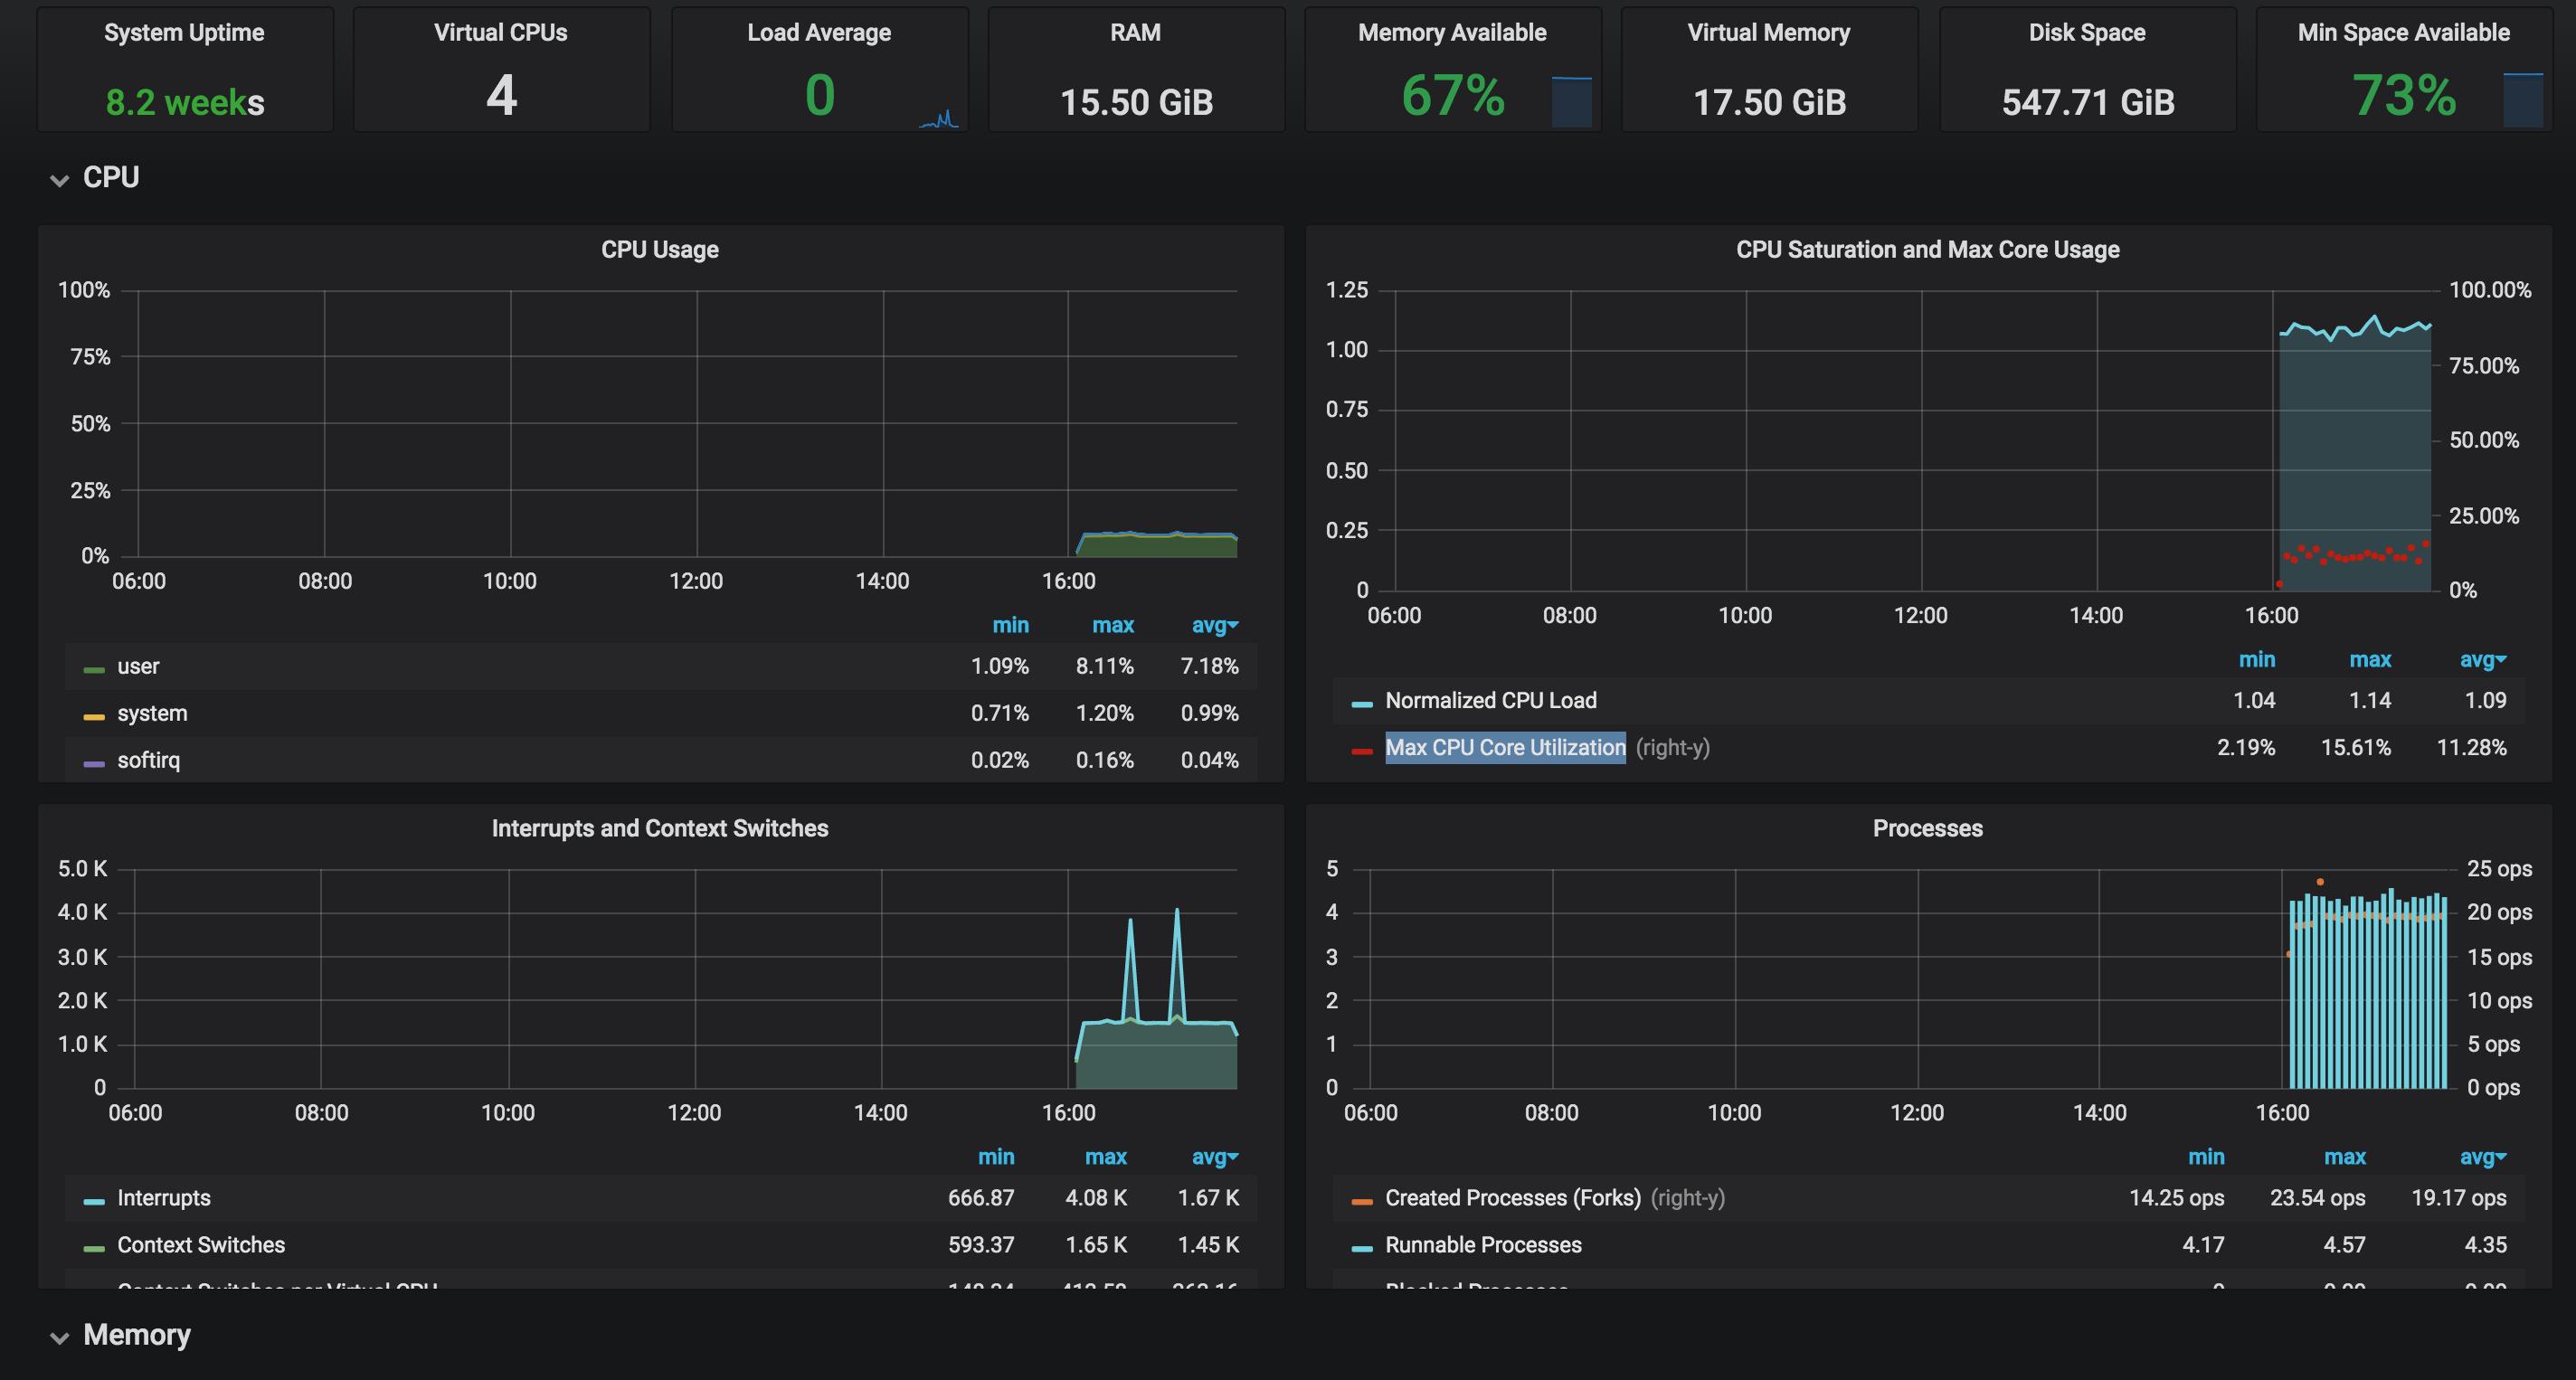The width and height of the screenshot is (2576, 1380).
Task: Open the Memory Available panel title
Action: [x=1452, y=32]
